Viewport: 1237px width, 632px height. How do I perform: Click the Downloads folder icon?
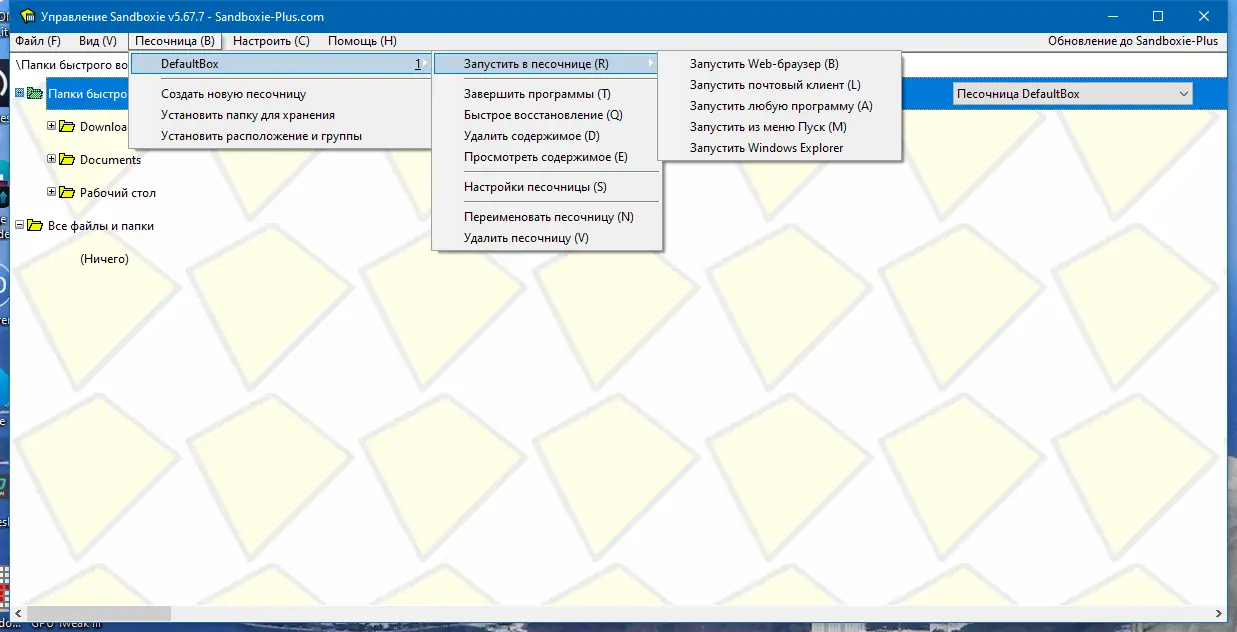[x=67, y=127]
